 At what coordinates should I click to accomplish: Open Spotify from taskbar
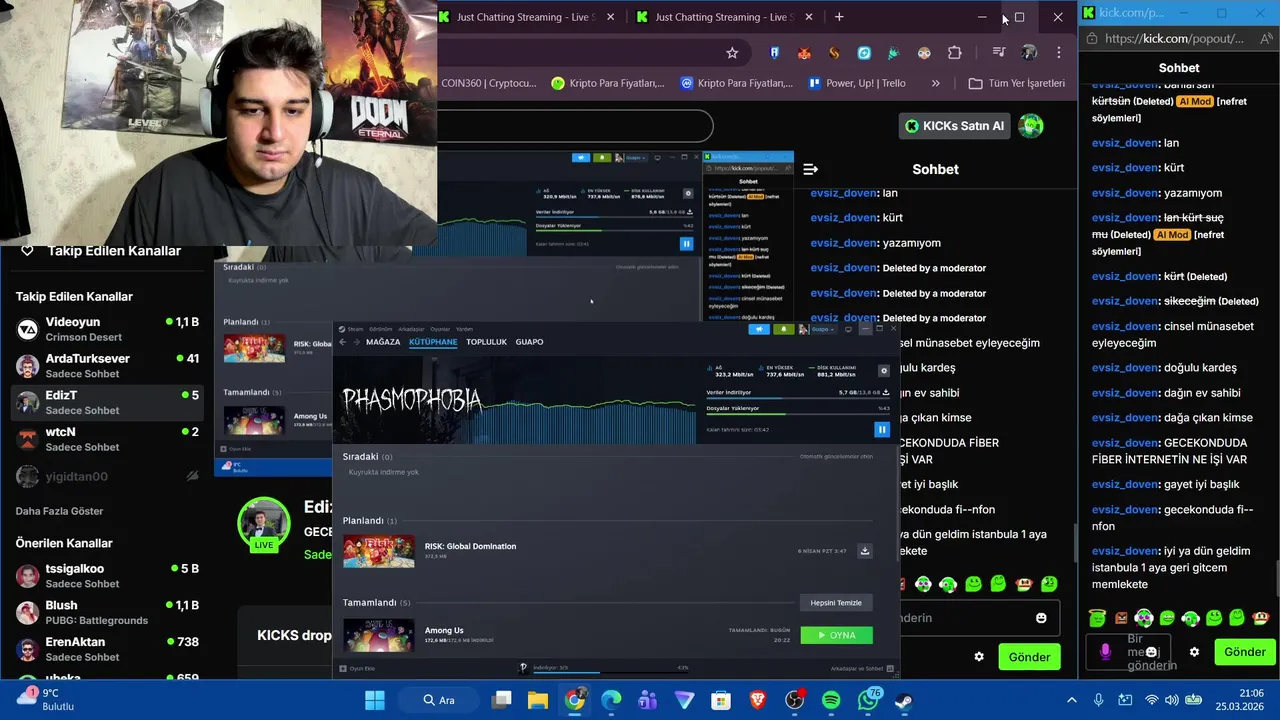(x=831, y=700)
